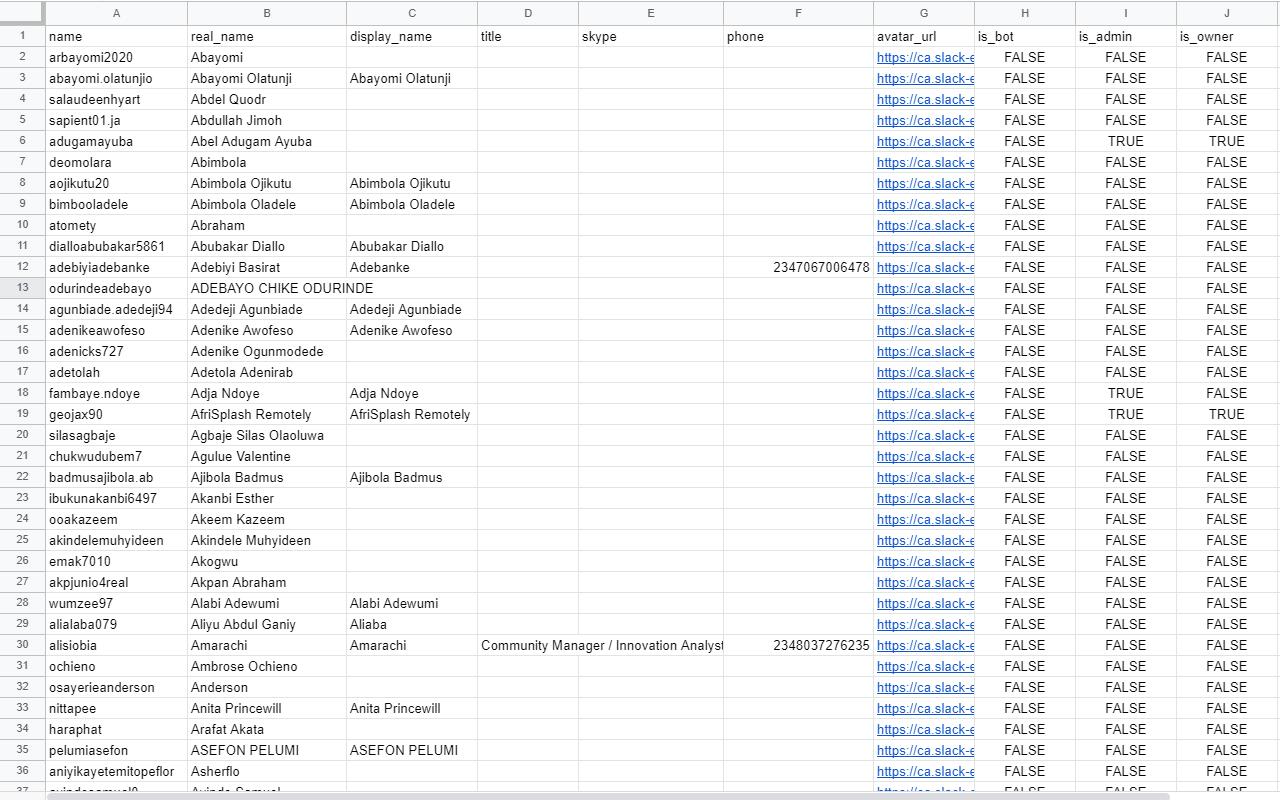Select cell 'abayomi.olatunjio'
The height and width of the screenshot is (800, 1280).
pyautogui.click(x=116, y=78)
